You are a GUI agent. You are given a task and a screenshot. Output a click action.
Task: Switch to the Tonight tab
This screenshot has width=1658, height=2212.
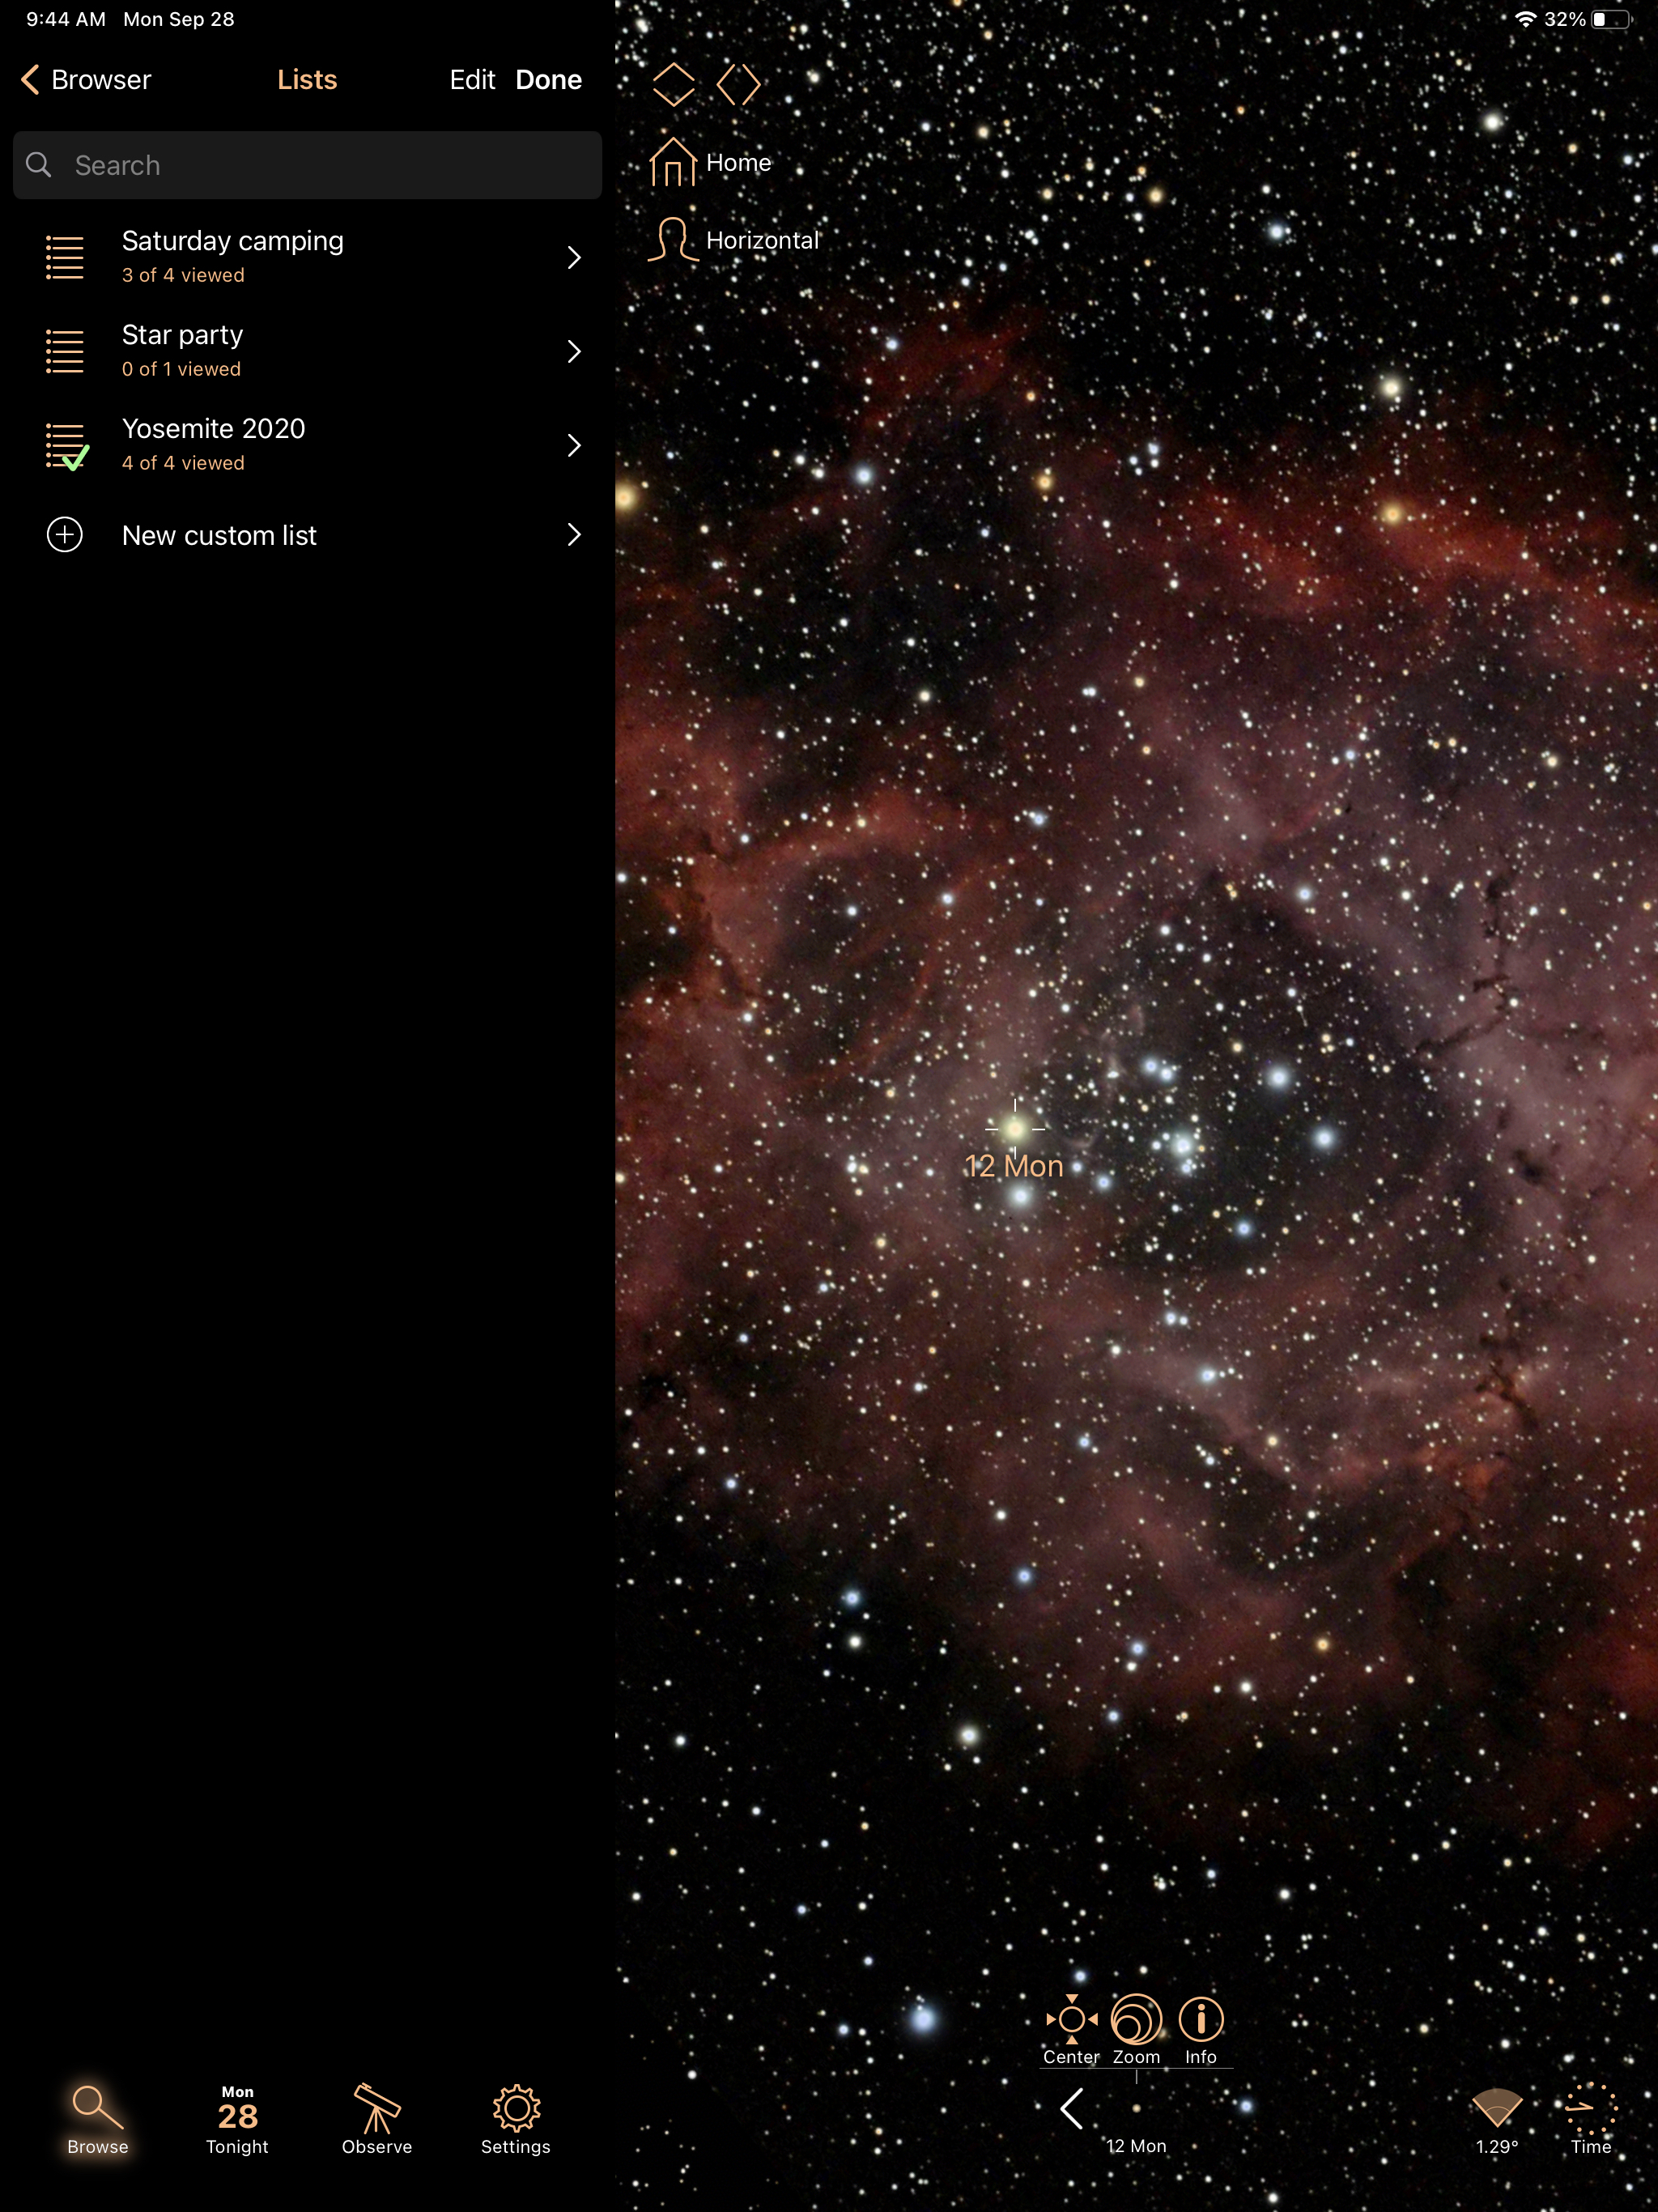(237, 2118)
